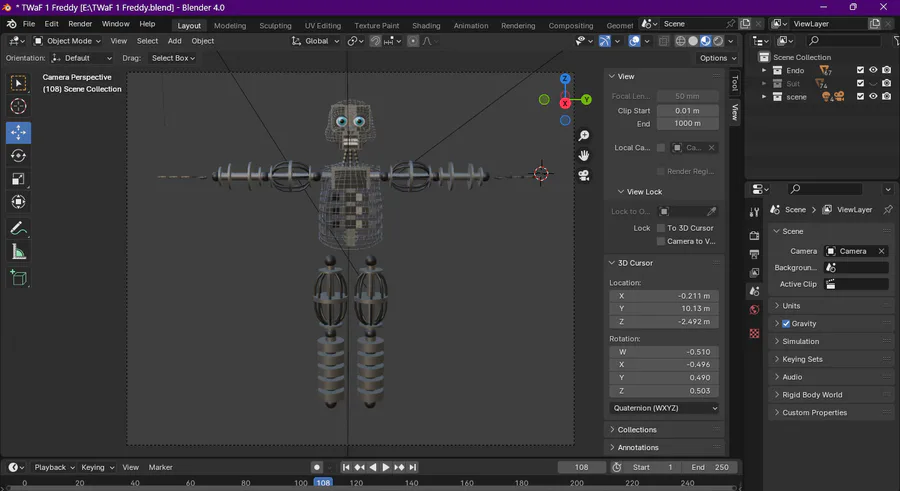Open the Texture properties checker icon
This screenshot has height=491, width=900.
(x=754, y=333)
